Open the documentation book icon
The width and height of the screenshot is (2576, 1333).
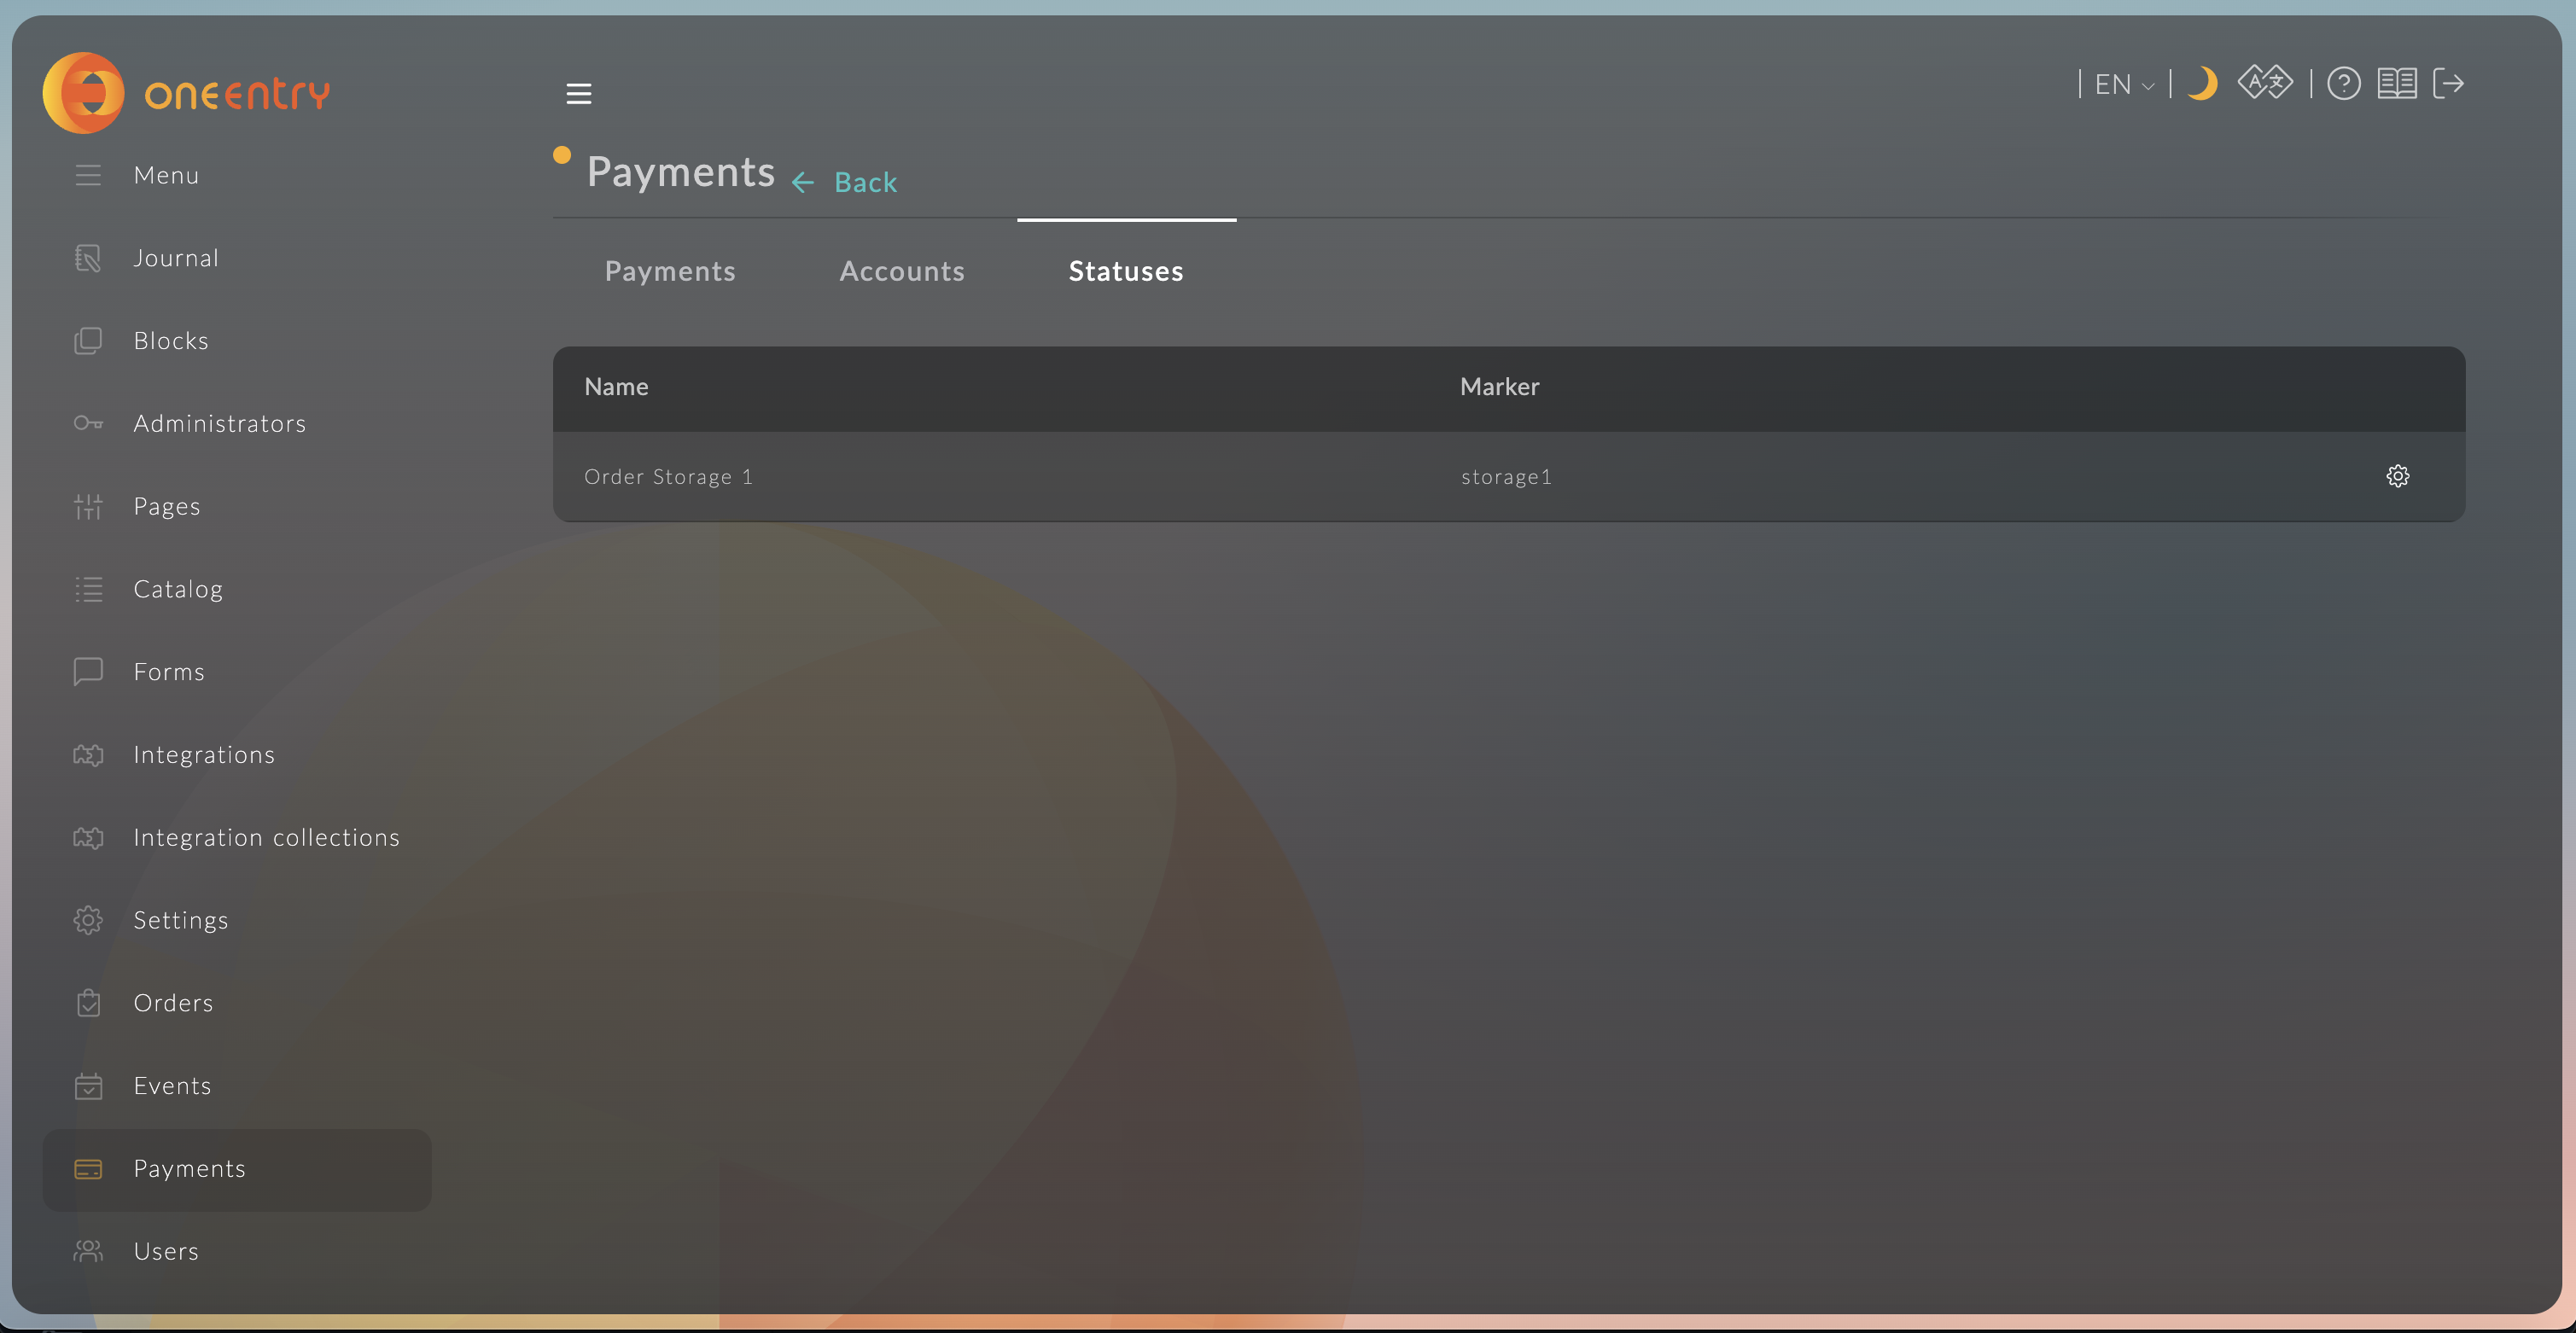point(2396,84)
